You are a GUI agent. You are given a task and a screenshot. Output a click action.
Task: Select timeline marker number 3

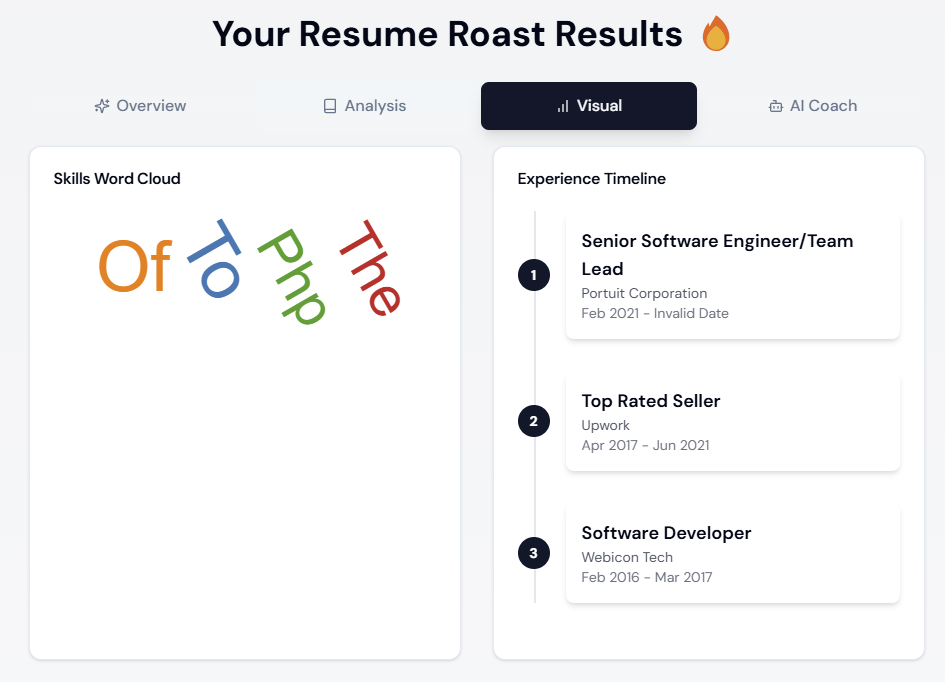[534, 553]
